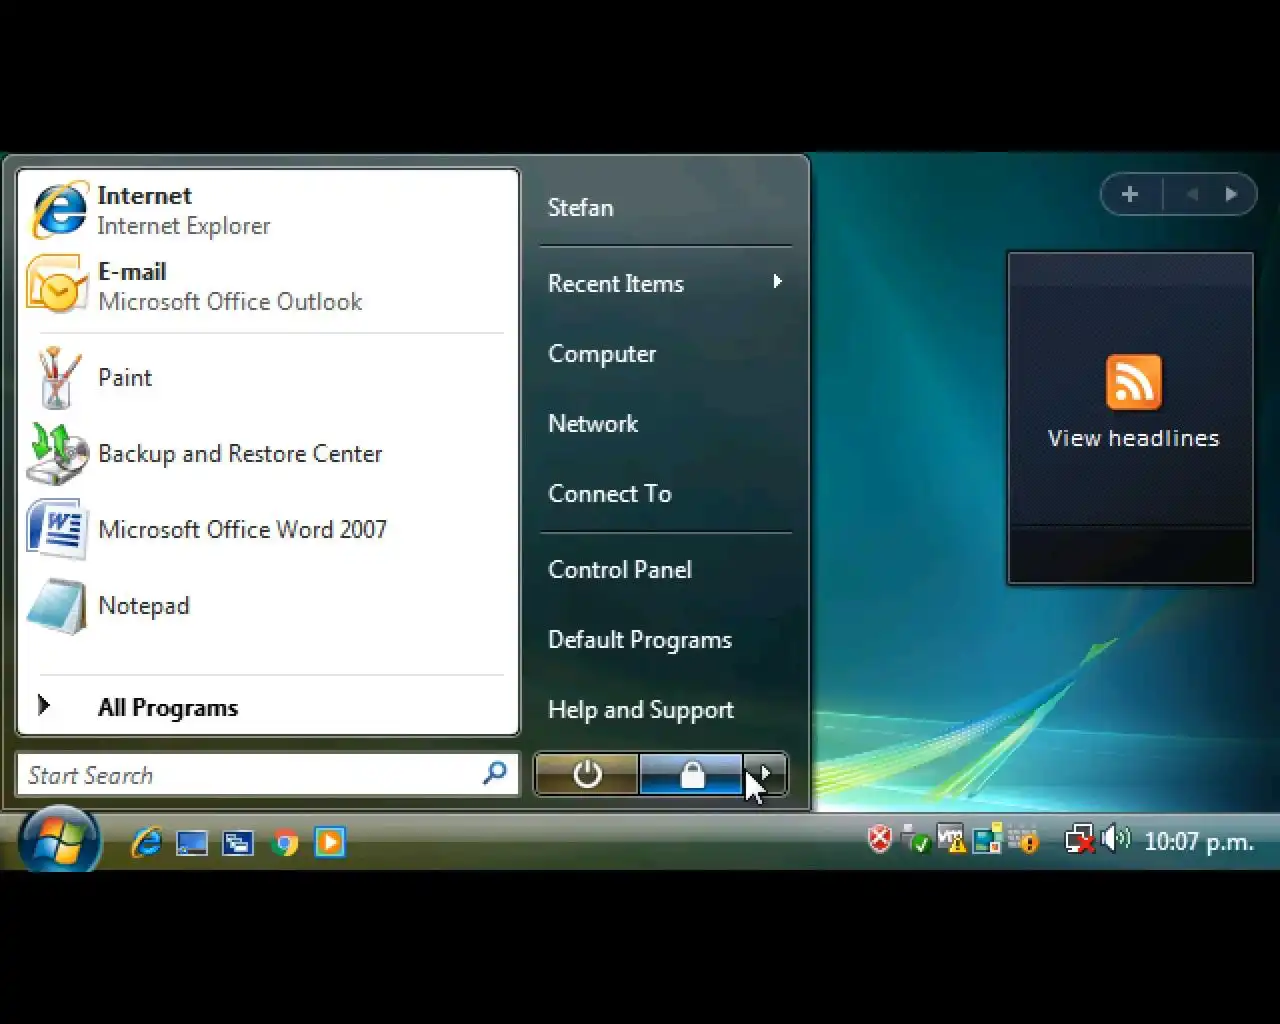Click Show Desktop in Quick Launch

[x=192, y=842]
